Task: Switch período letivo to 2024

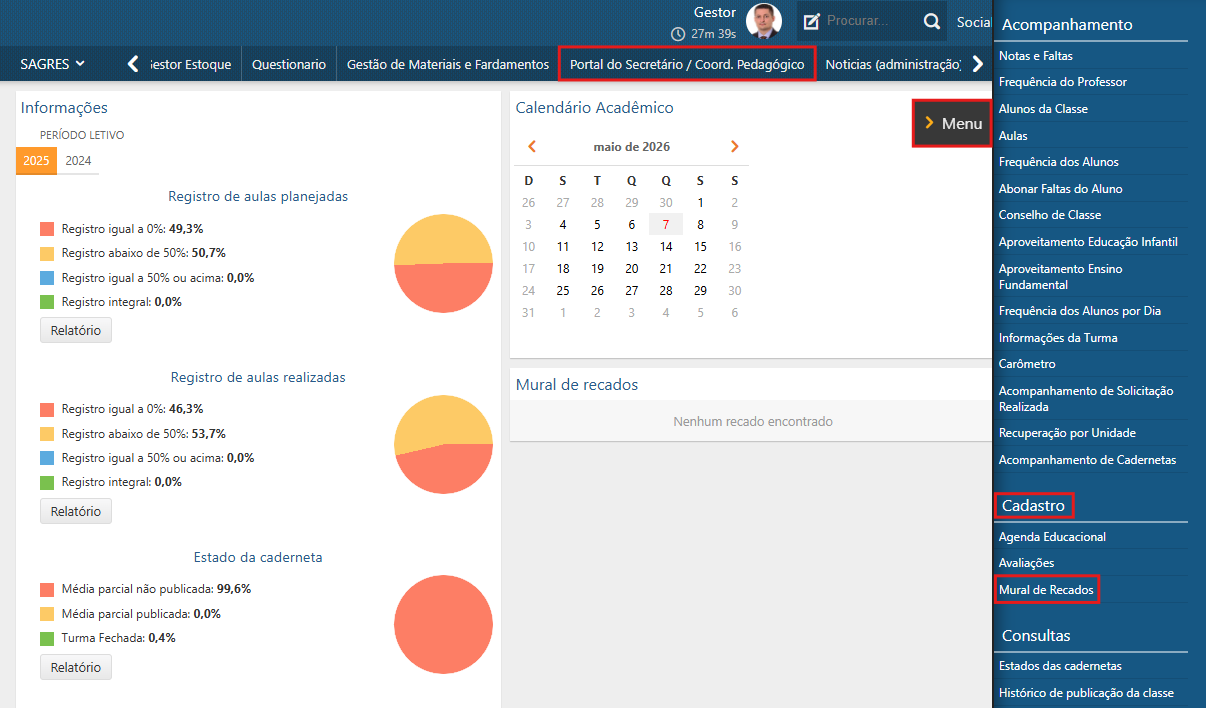Action: [78, 161]
